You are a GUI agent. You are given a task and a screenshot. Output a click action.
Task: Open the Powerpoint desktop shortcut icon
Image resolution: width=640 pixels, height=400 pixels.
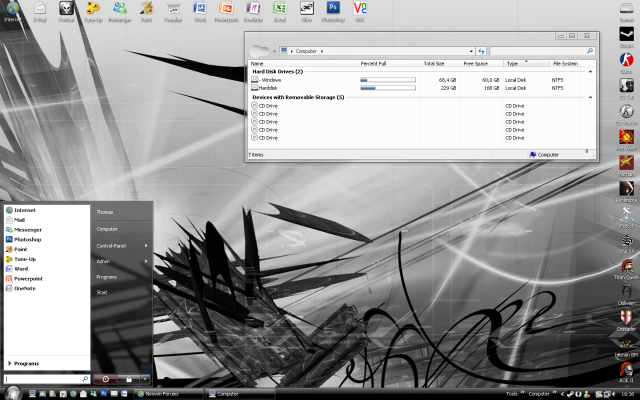point(226,11)
